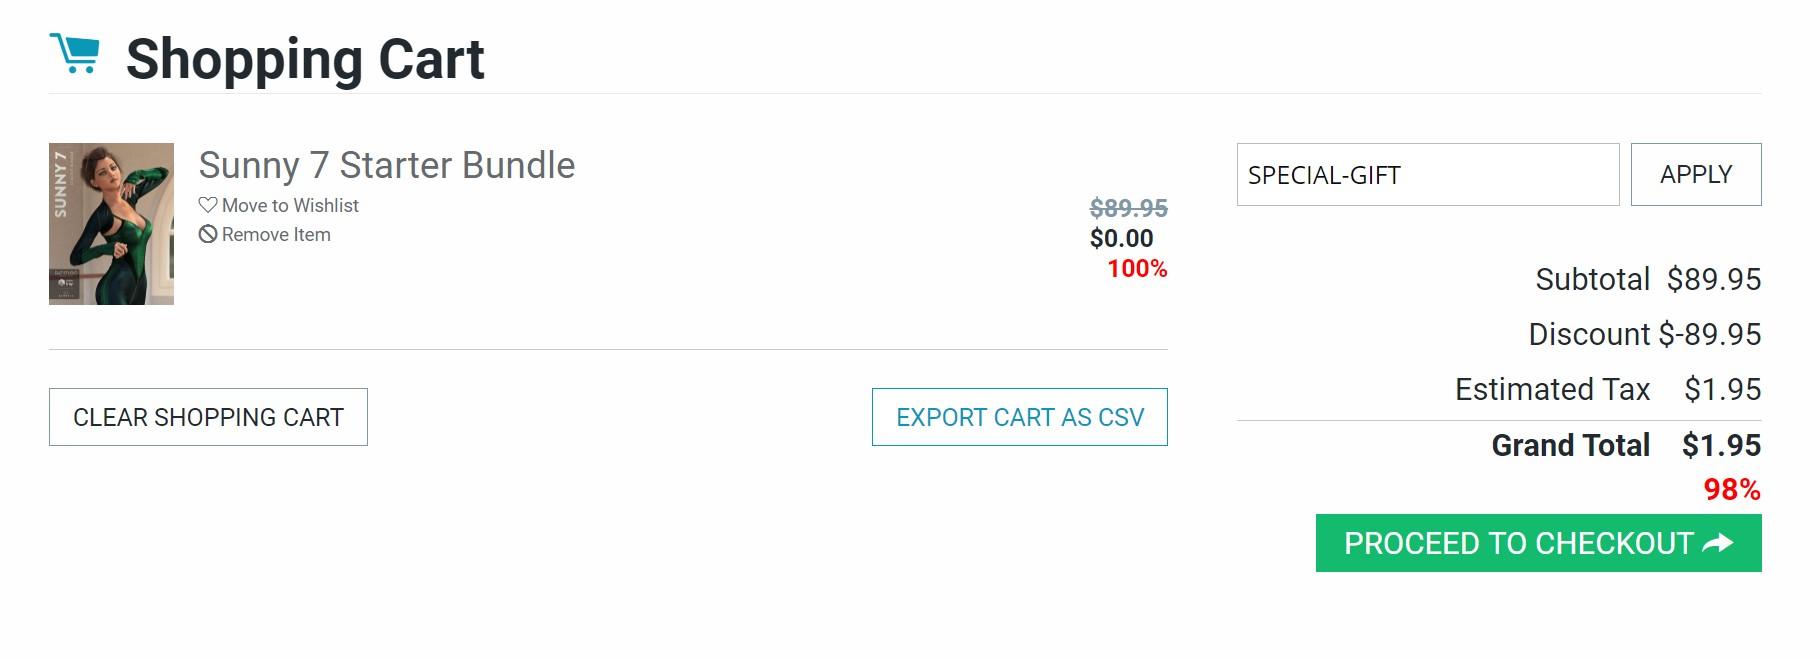
Task: Click the ban icon beside Remove Item
Action: [x=208, y=234]
